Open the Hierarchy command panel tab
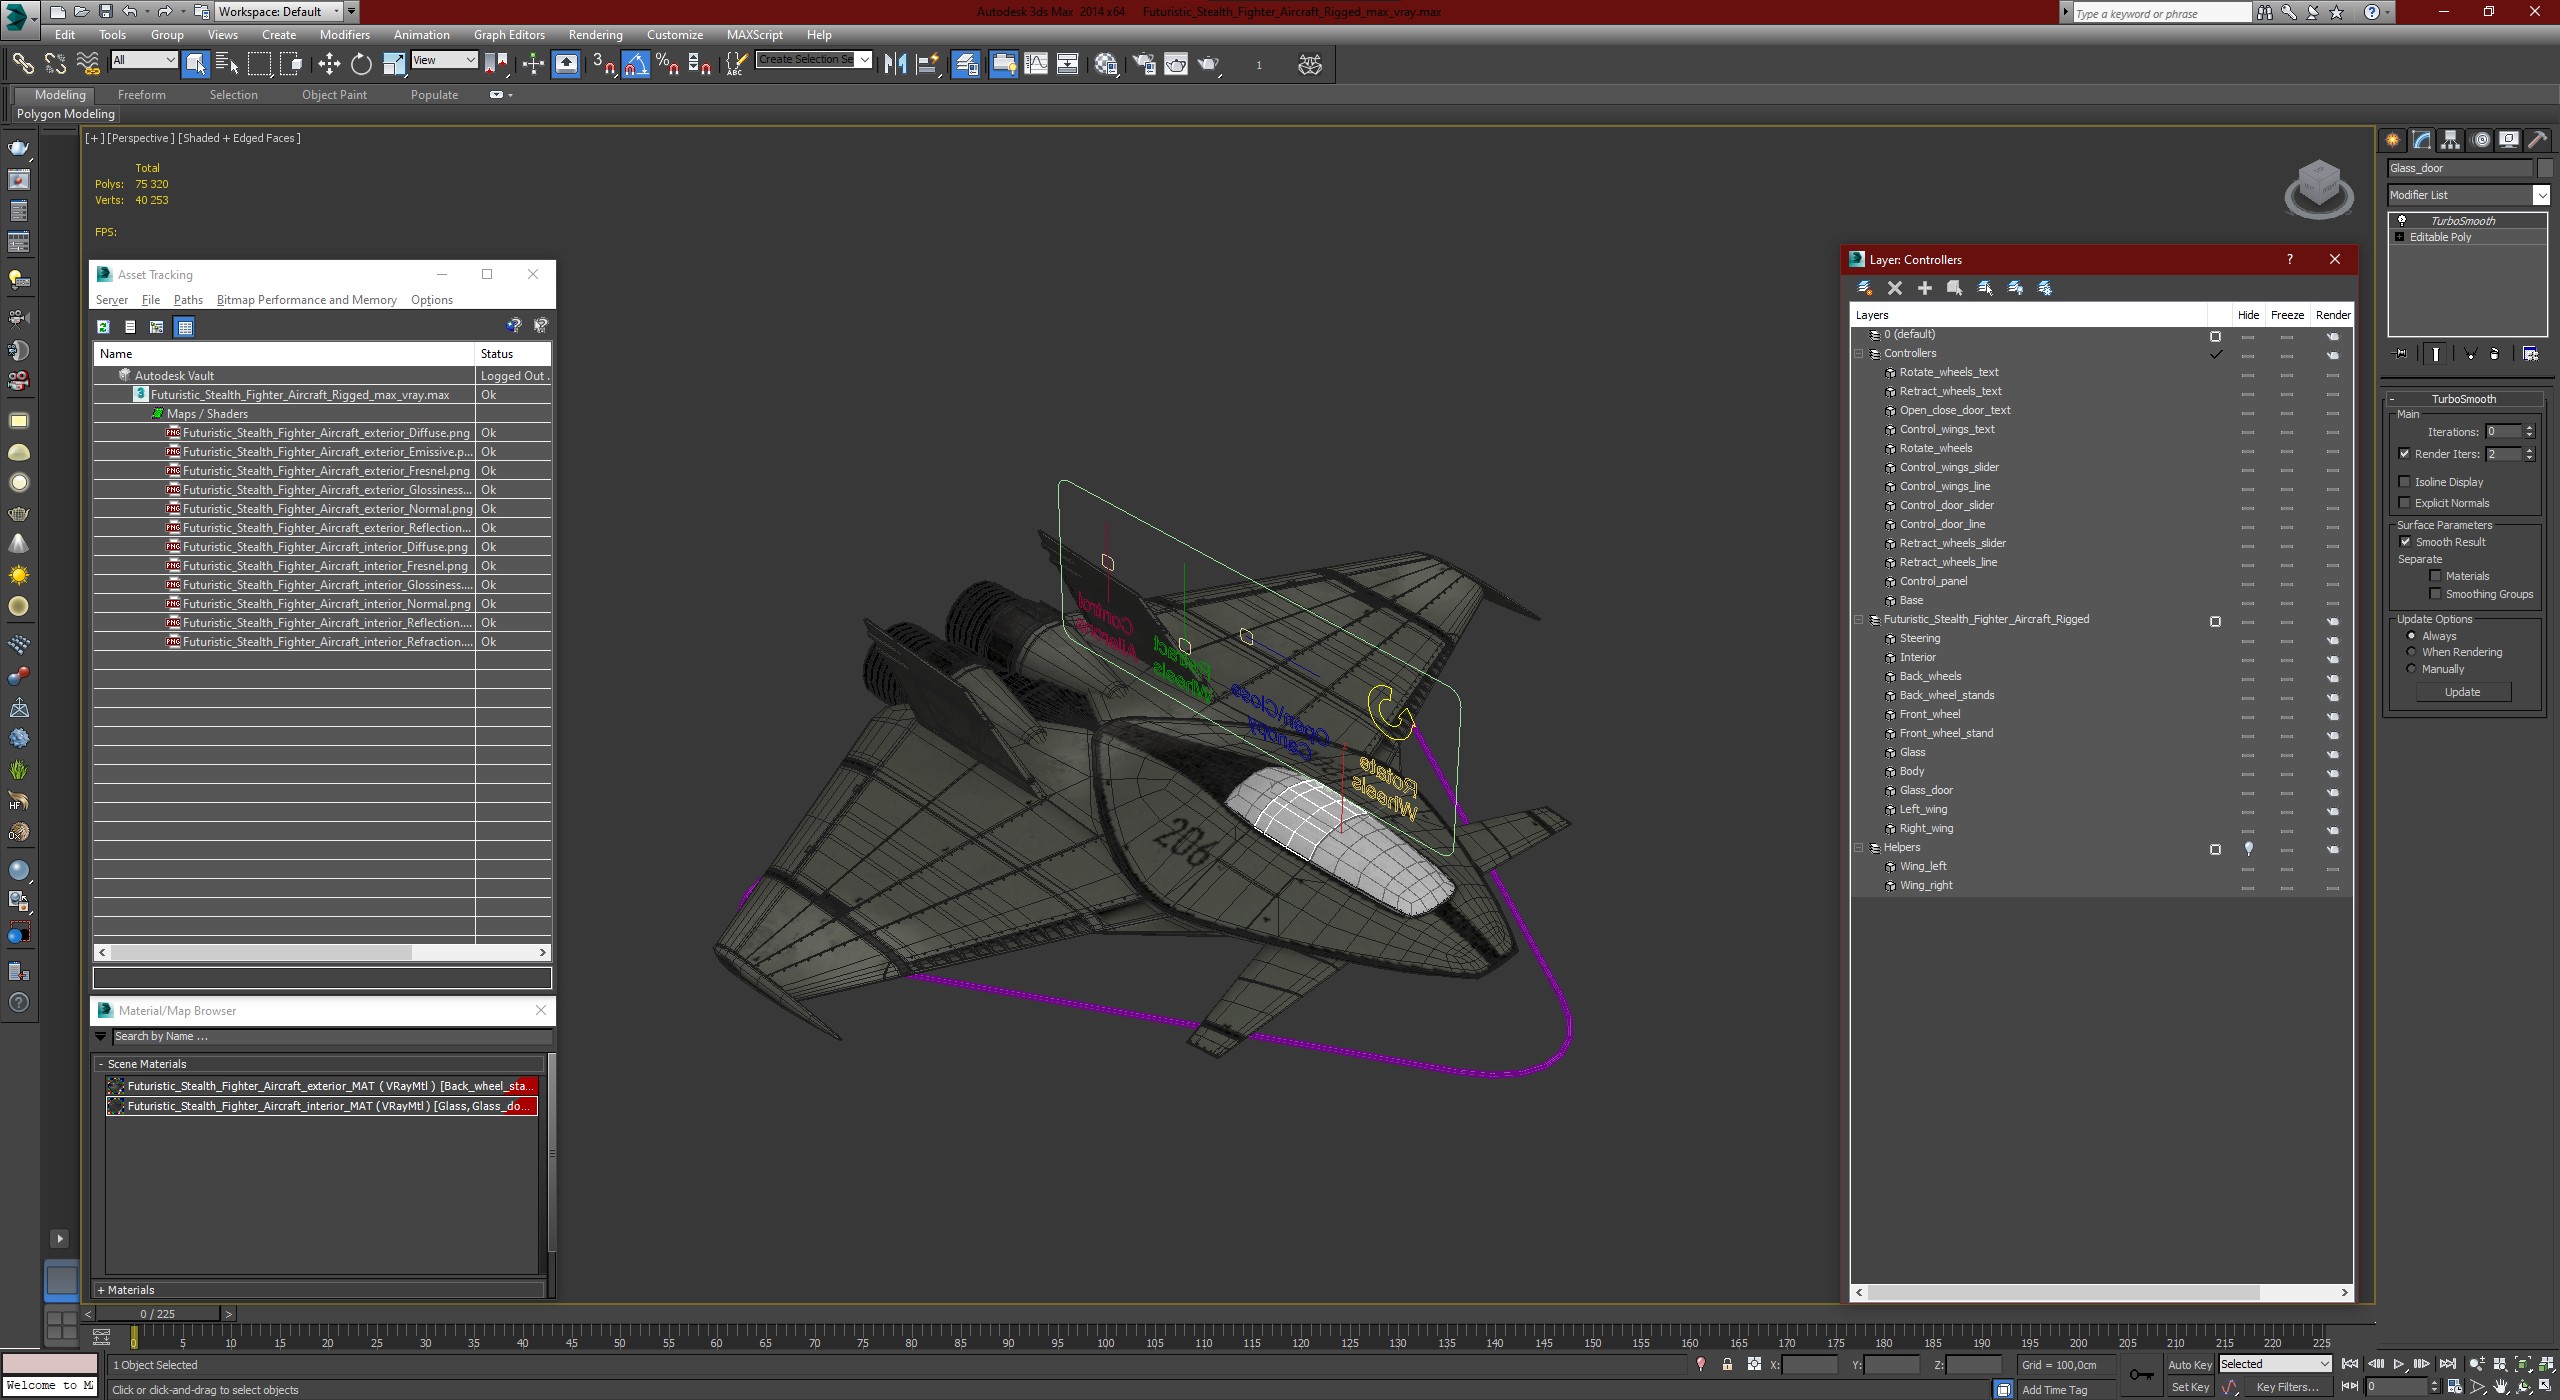This screenshot has height=1400, width=2560. pos(2450,140)
